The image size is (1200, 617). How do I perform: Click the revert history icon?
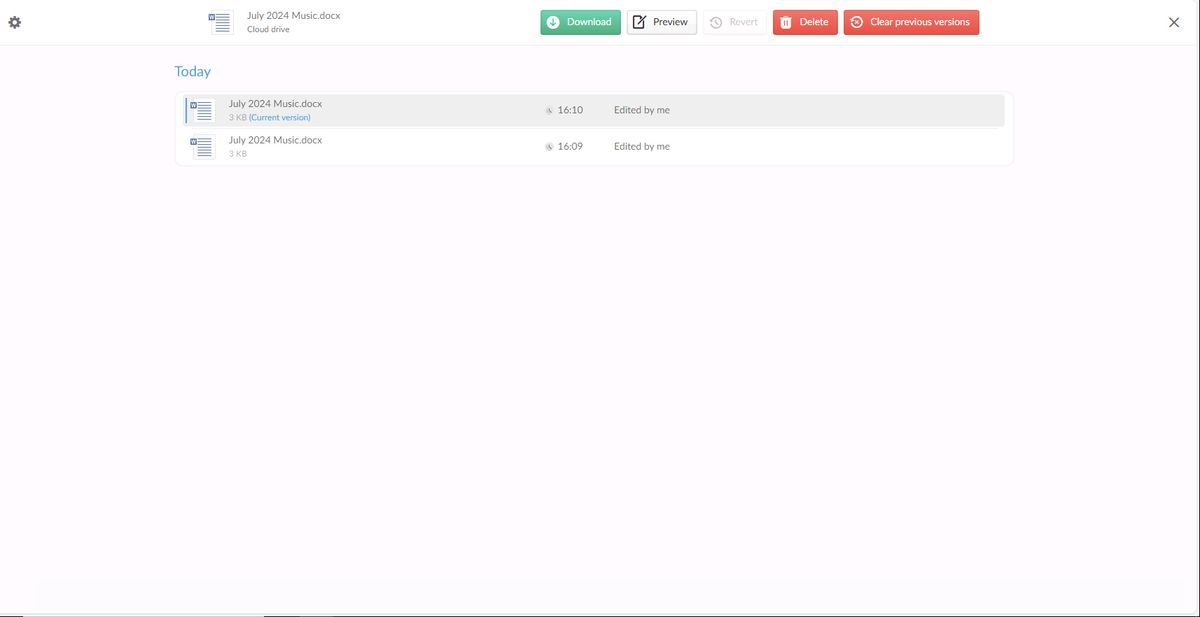[717, 20]
